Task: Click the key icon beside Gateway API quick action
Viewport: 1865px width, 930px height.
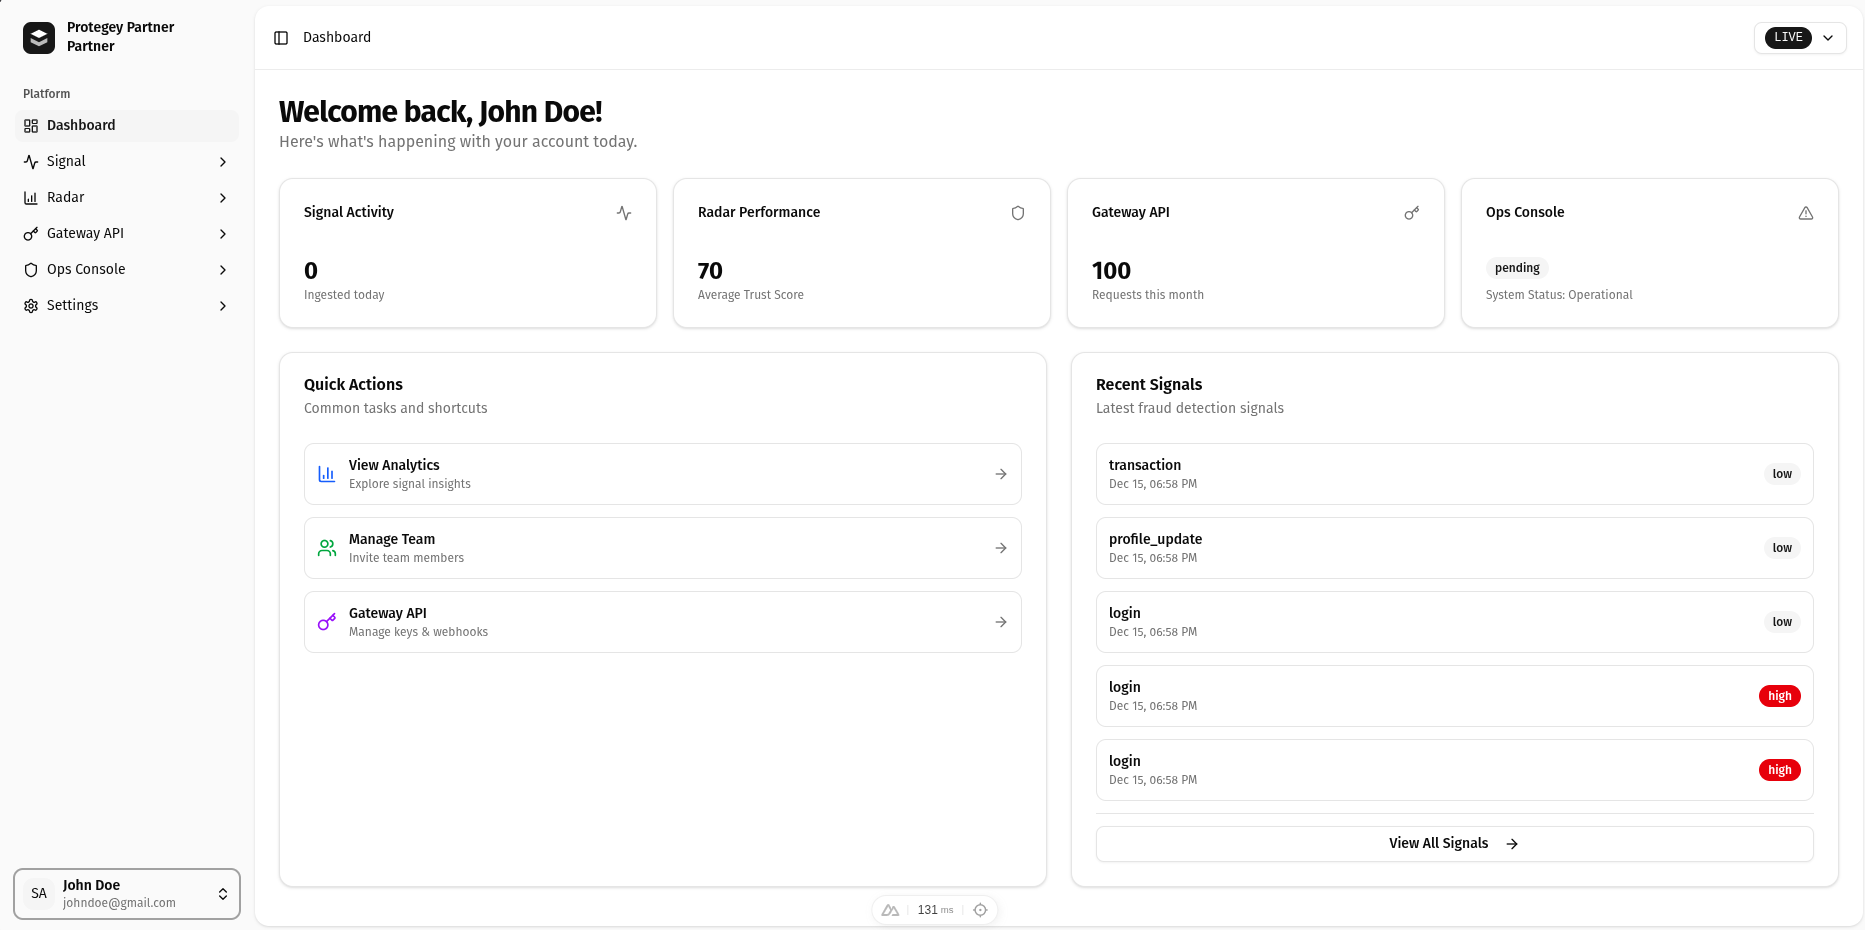Action: 325,621
